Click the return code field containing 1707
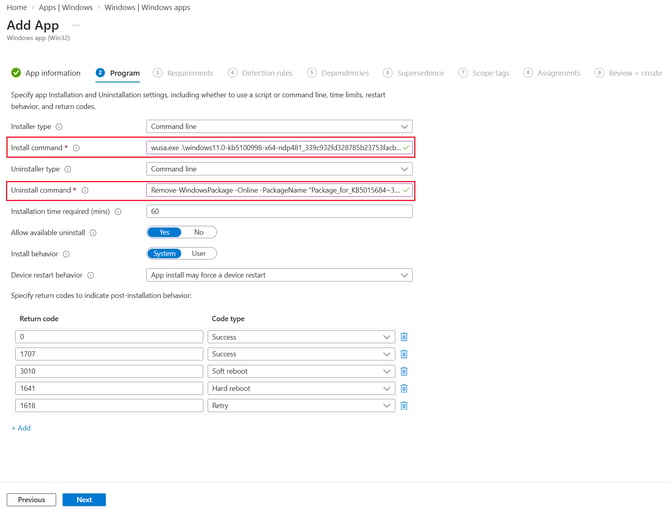This screenshot has width=670, height=513. tap(109, 354)
